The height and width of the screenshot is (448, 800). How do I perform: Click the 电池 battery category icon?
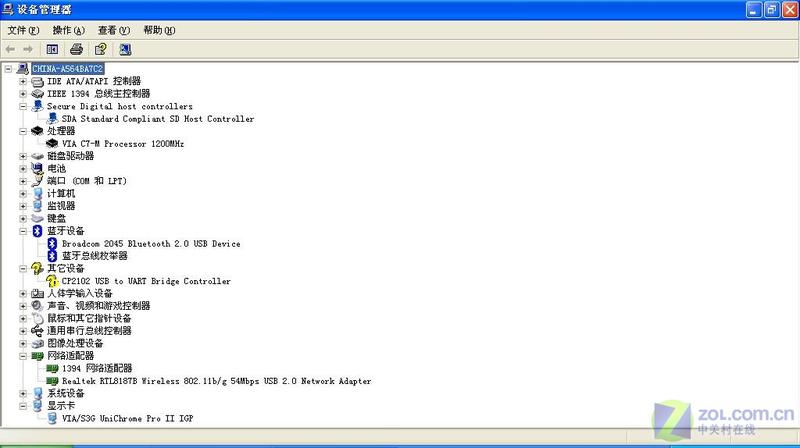click(37, 168)
